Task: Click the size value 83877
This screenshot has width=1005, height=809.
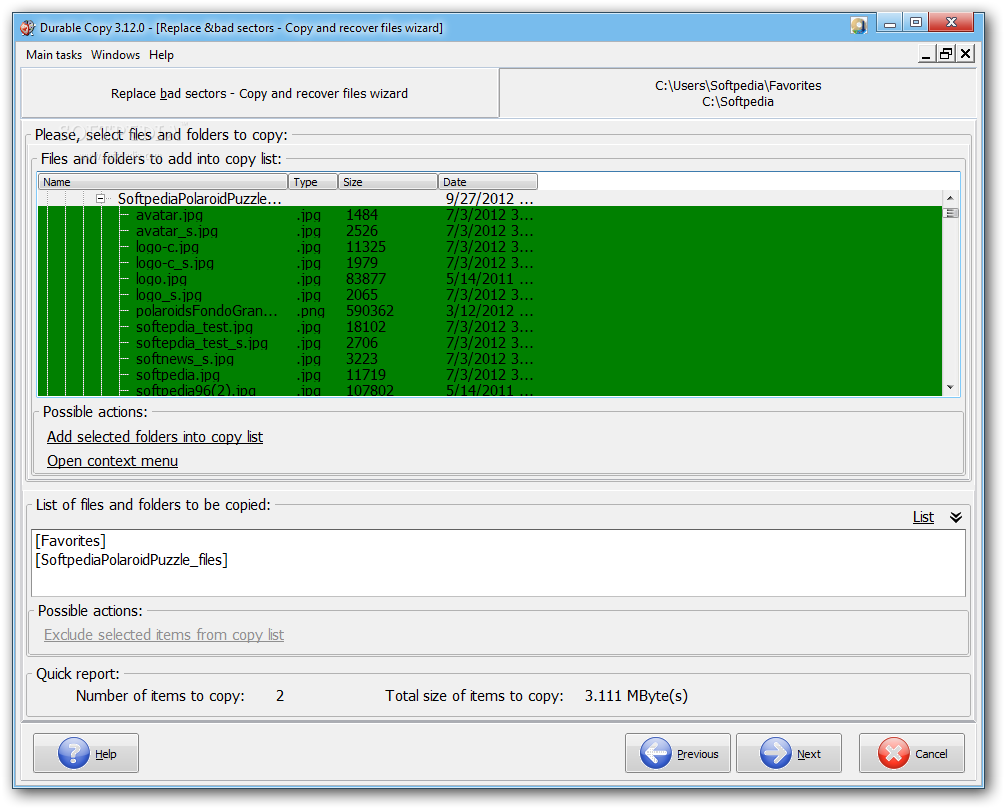Action: (366, 279)
